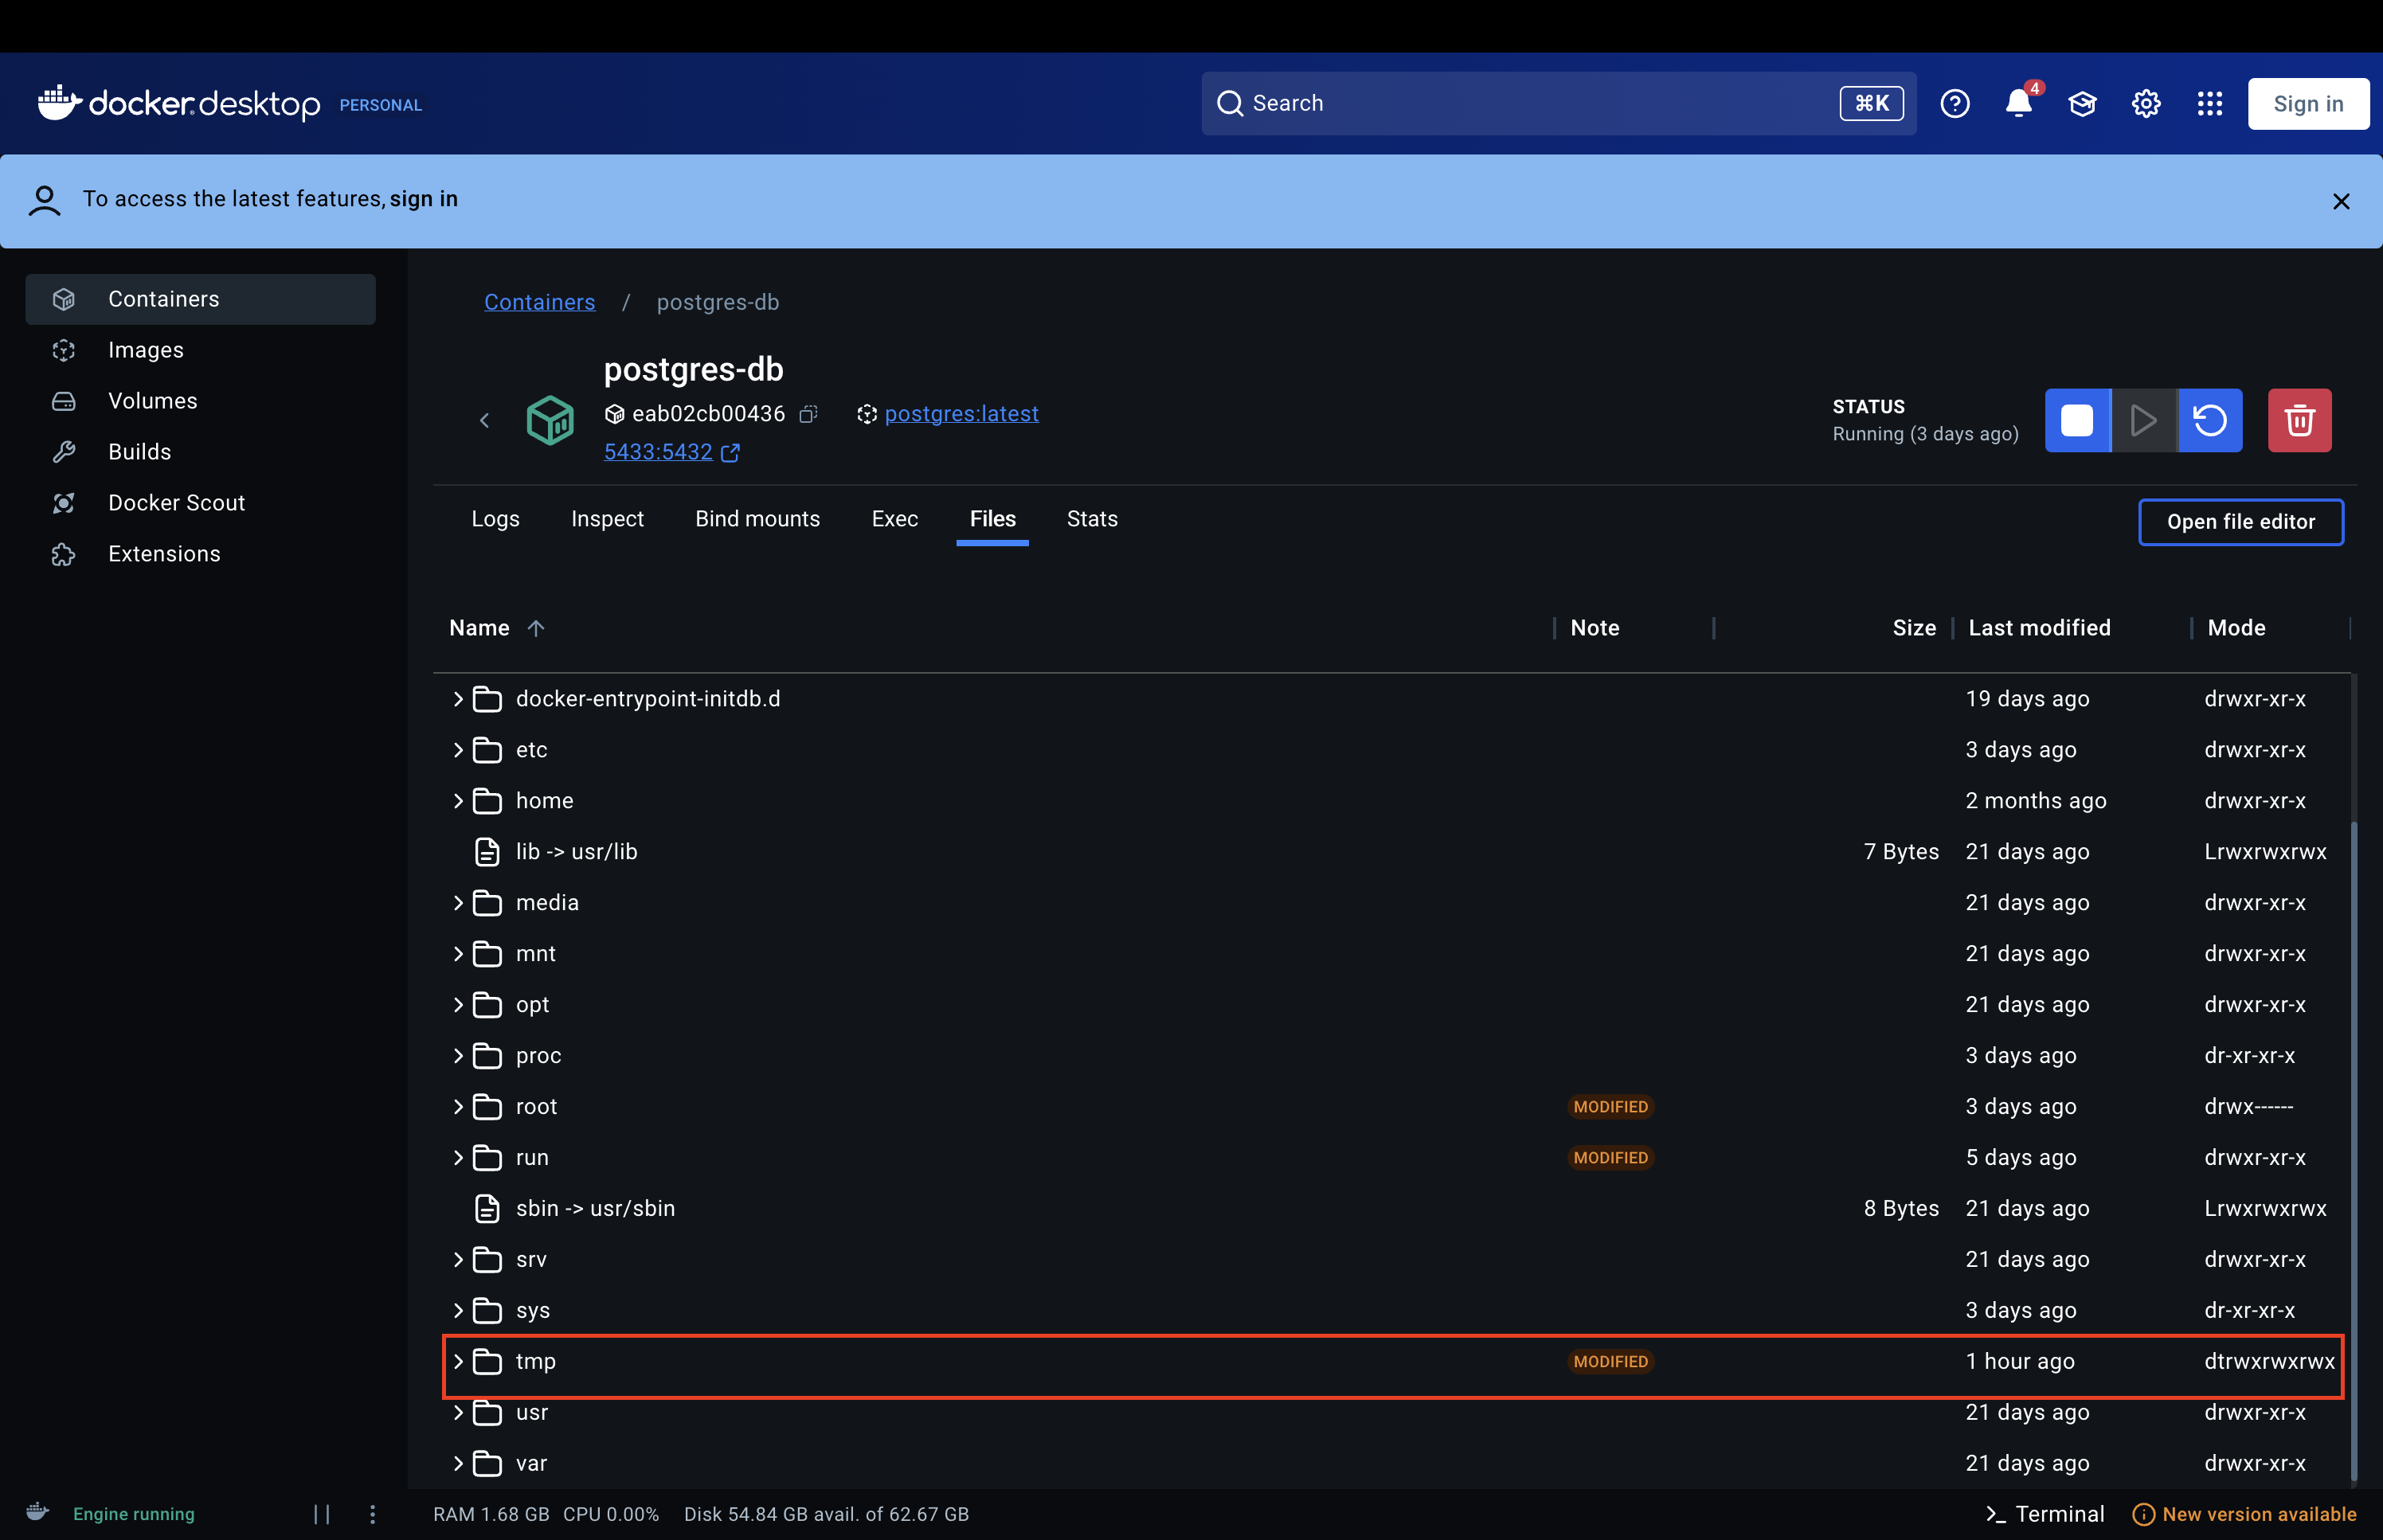
Task: Open Docker Scout in sidebar
Action: coord(176,503)
